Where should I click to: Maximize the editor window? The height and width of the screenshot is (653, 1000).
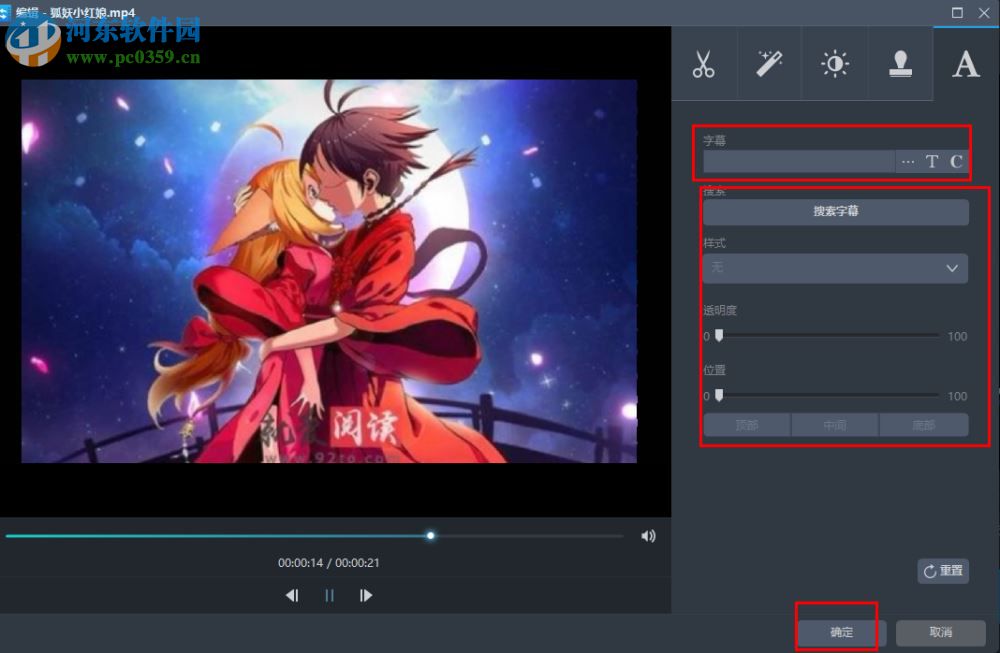tap(957, 13)
